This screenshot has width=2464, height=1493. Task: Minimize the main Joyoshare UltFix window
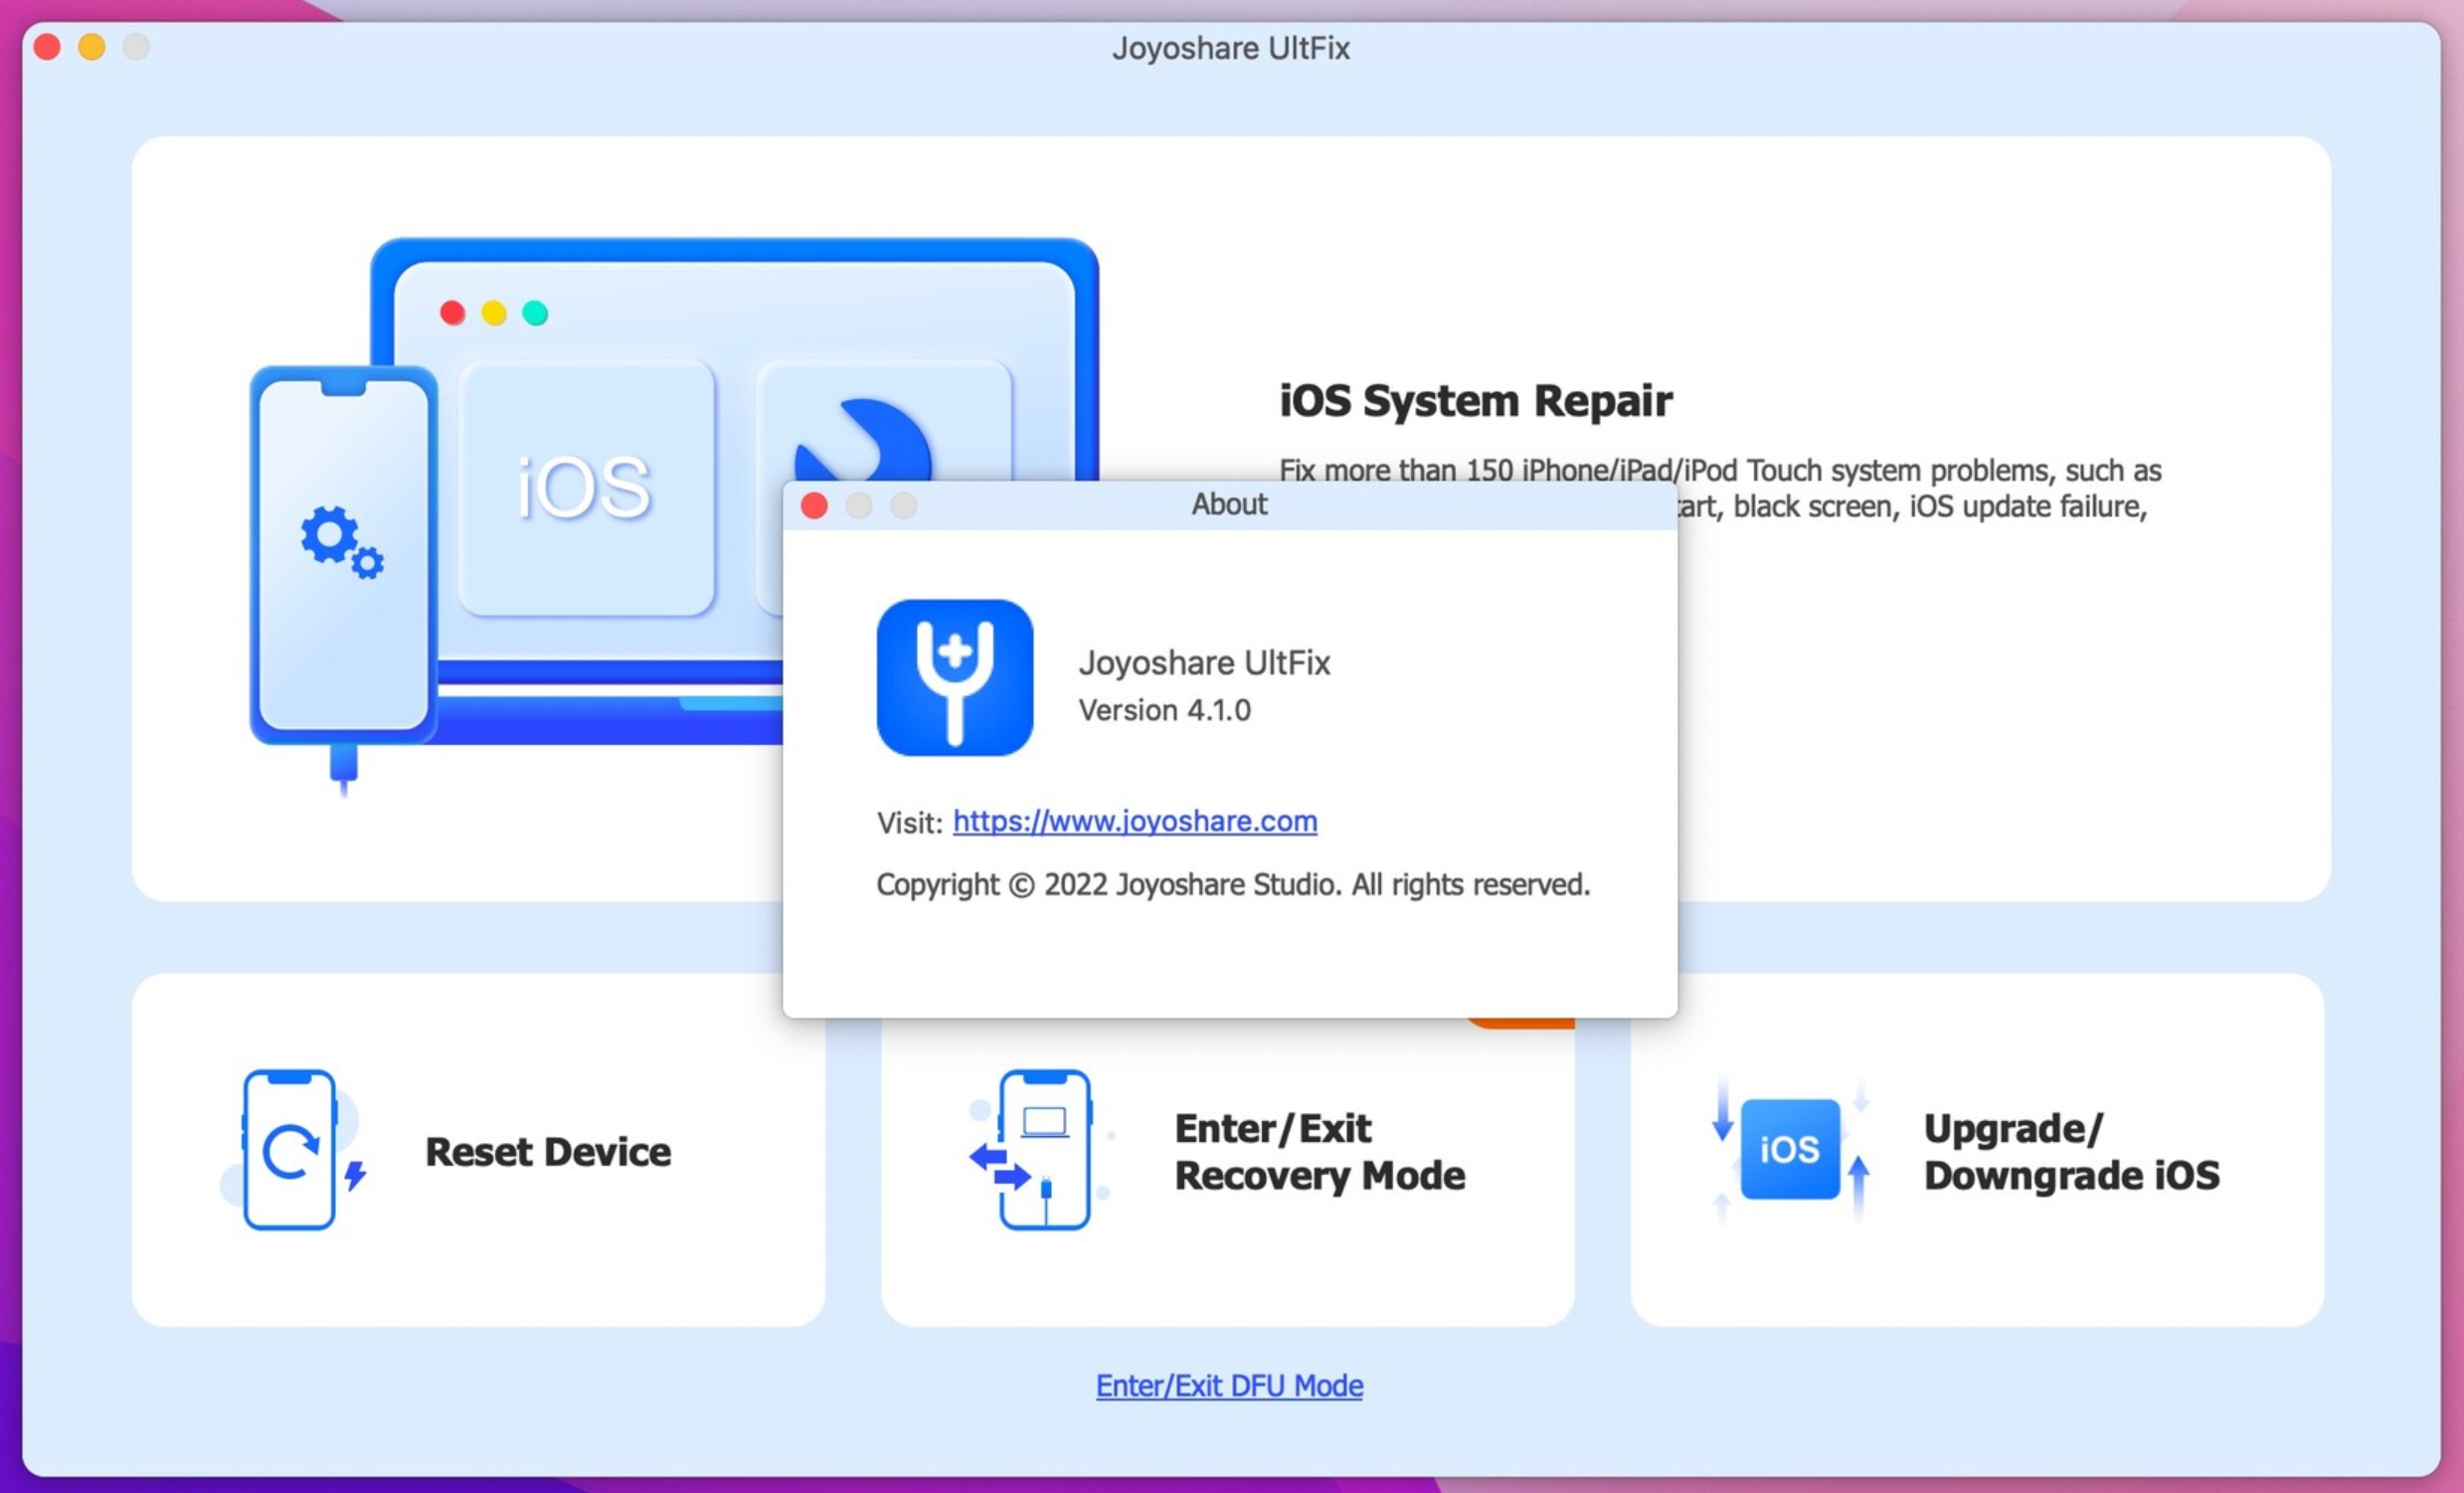(x=92, y=47)
